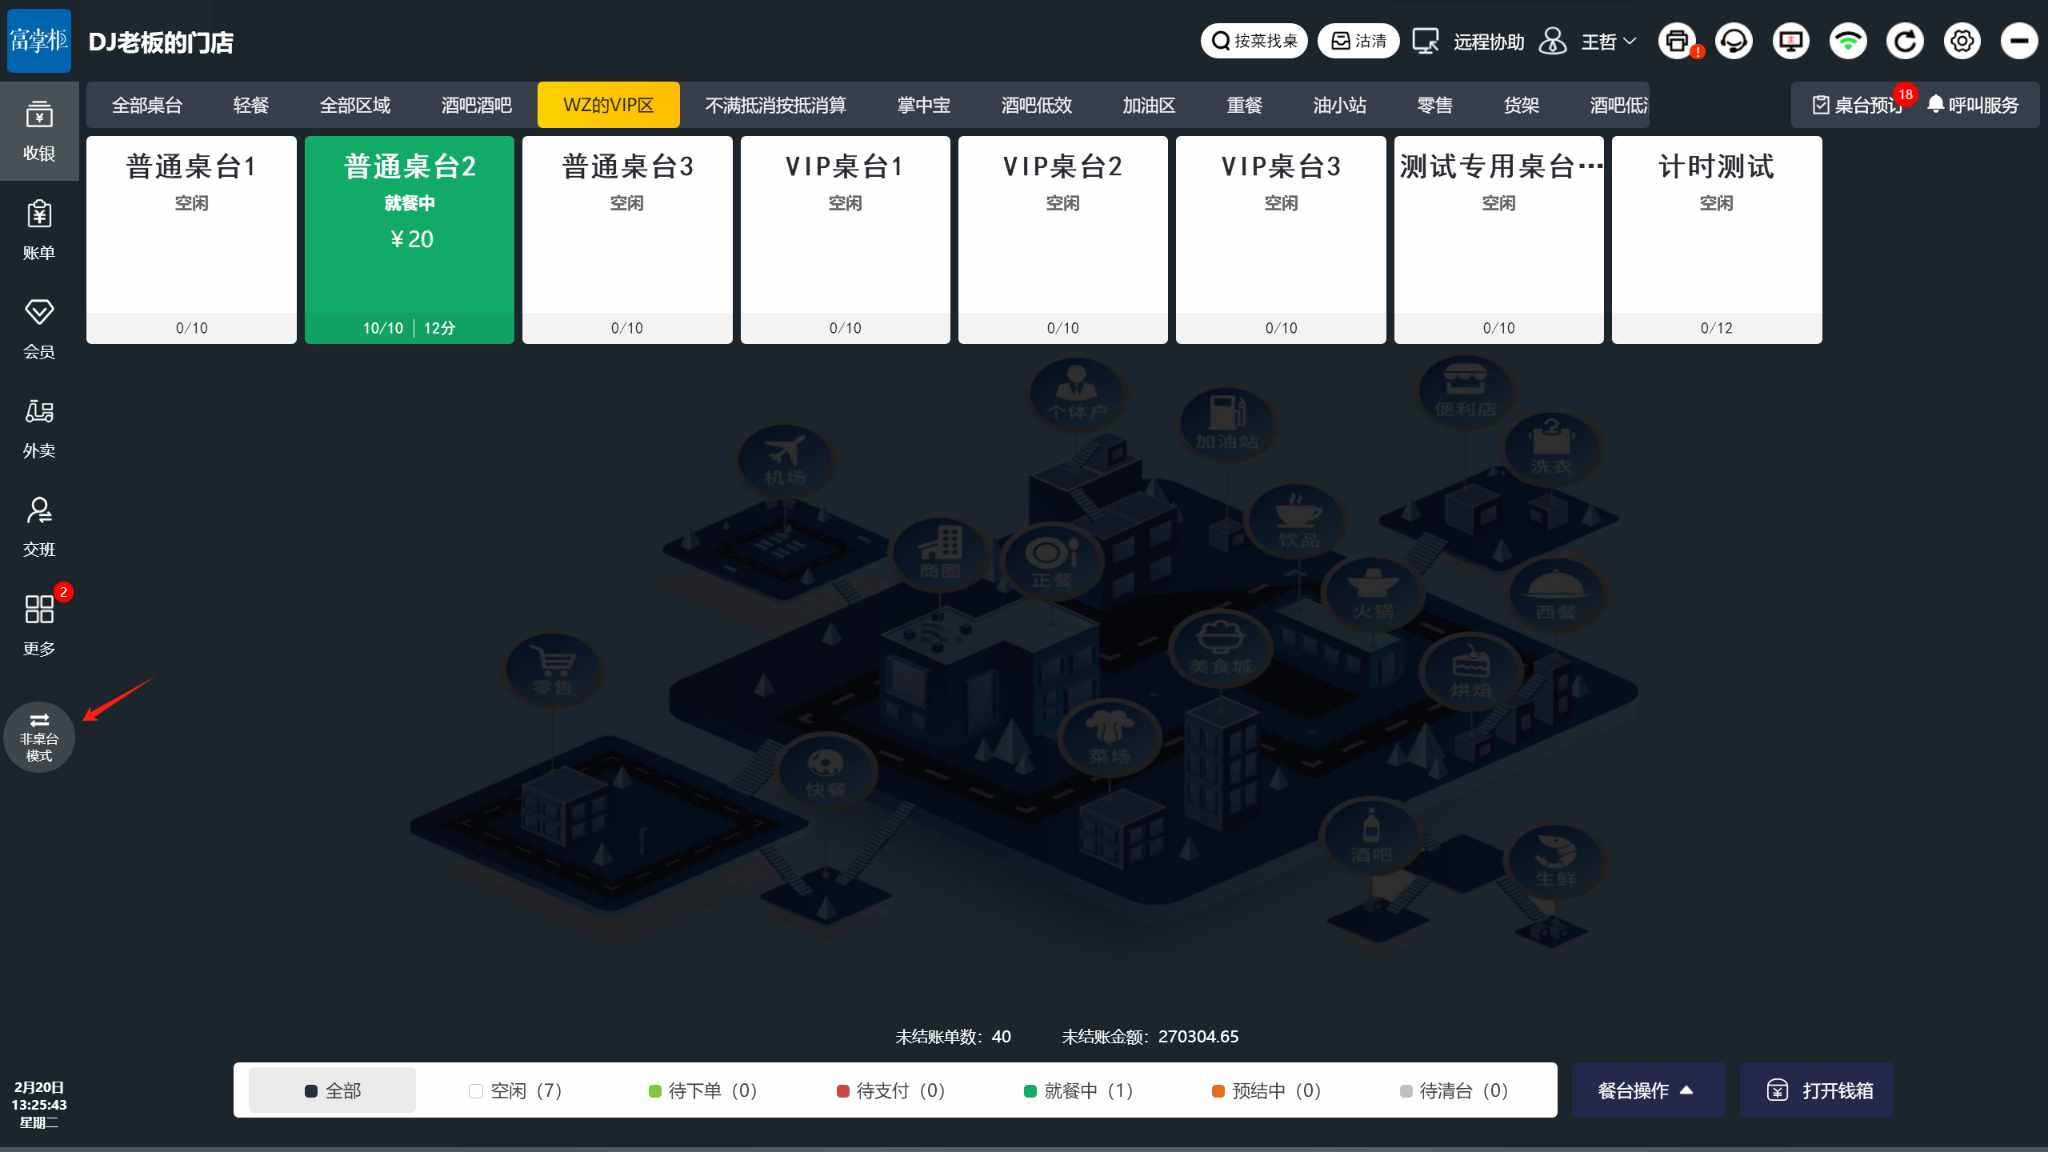Image resolution: width=2048 pixels, height=1152 pixels.
Task: Open 呼叫服务 call service notifications
Action: (x=1973, y=105)
